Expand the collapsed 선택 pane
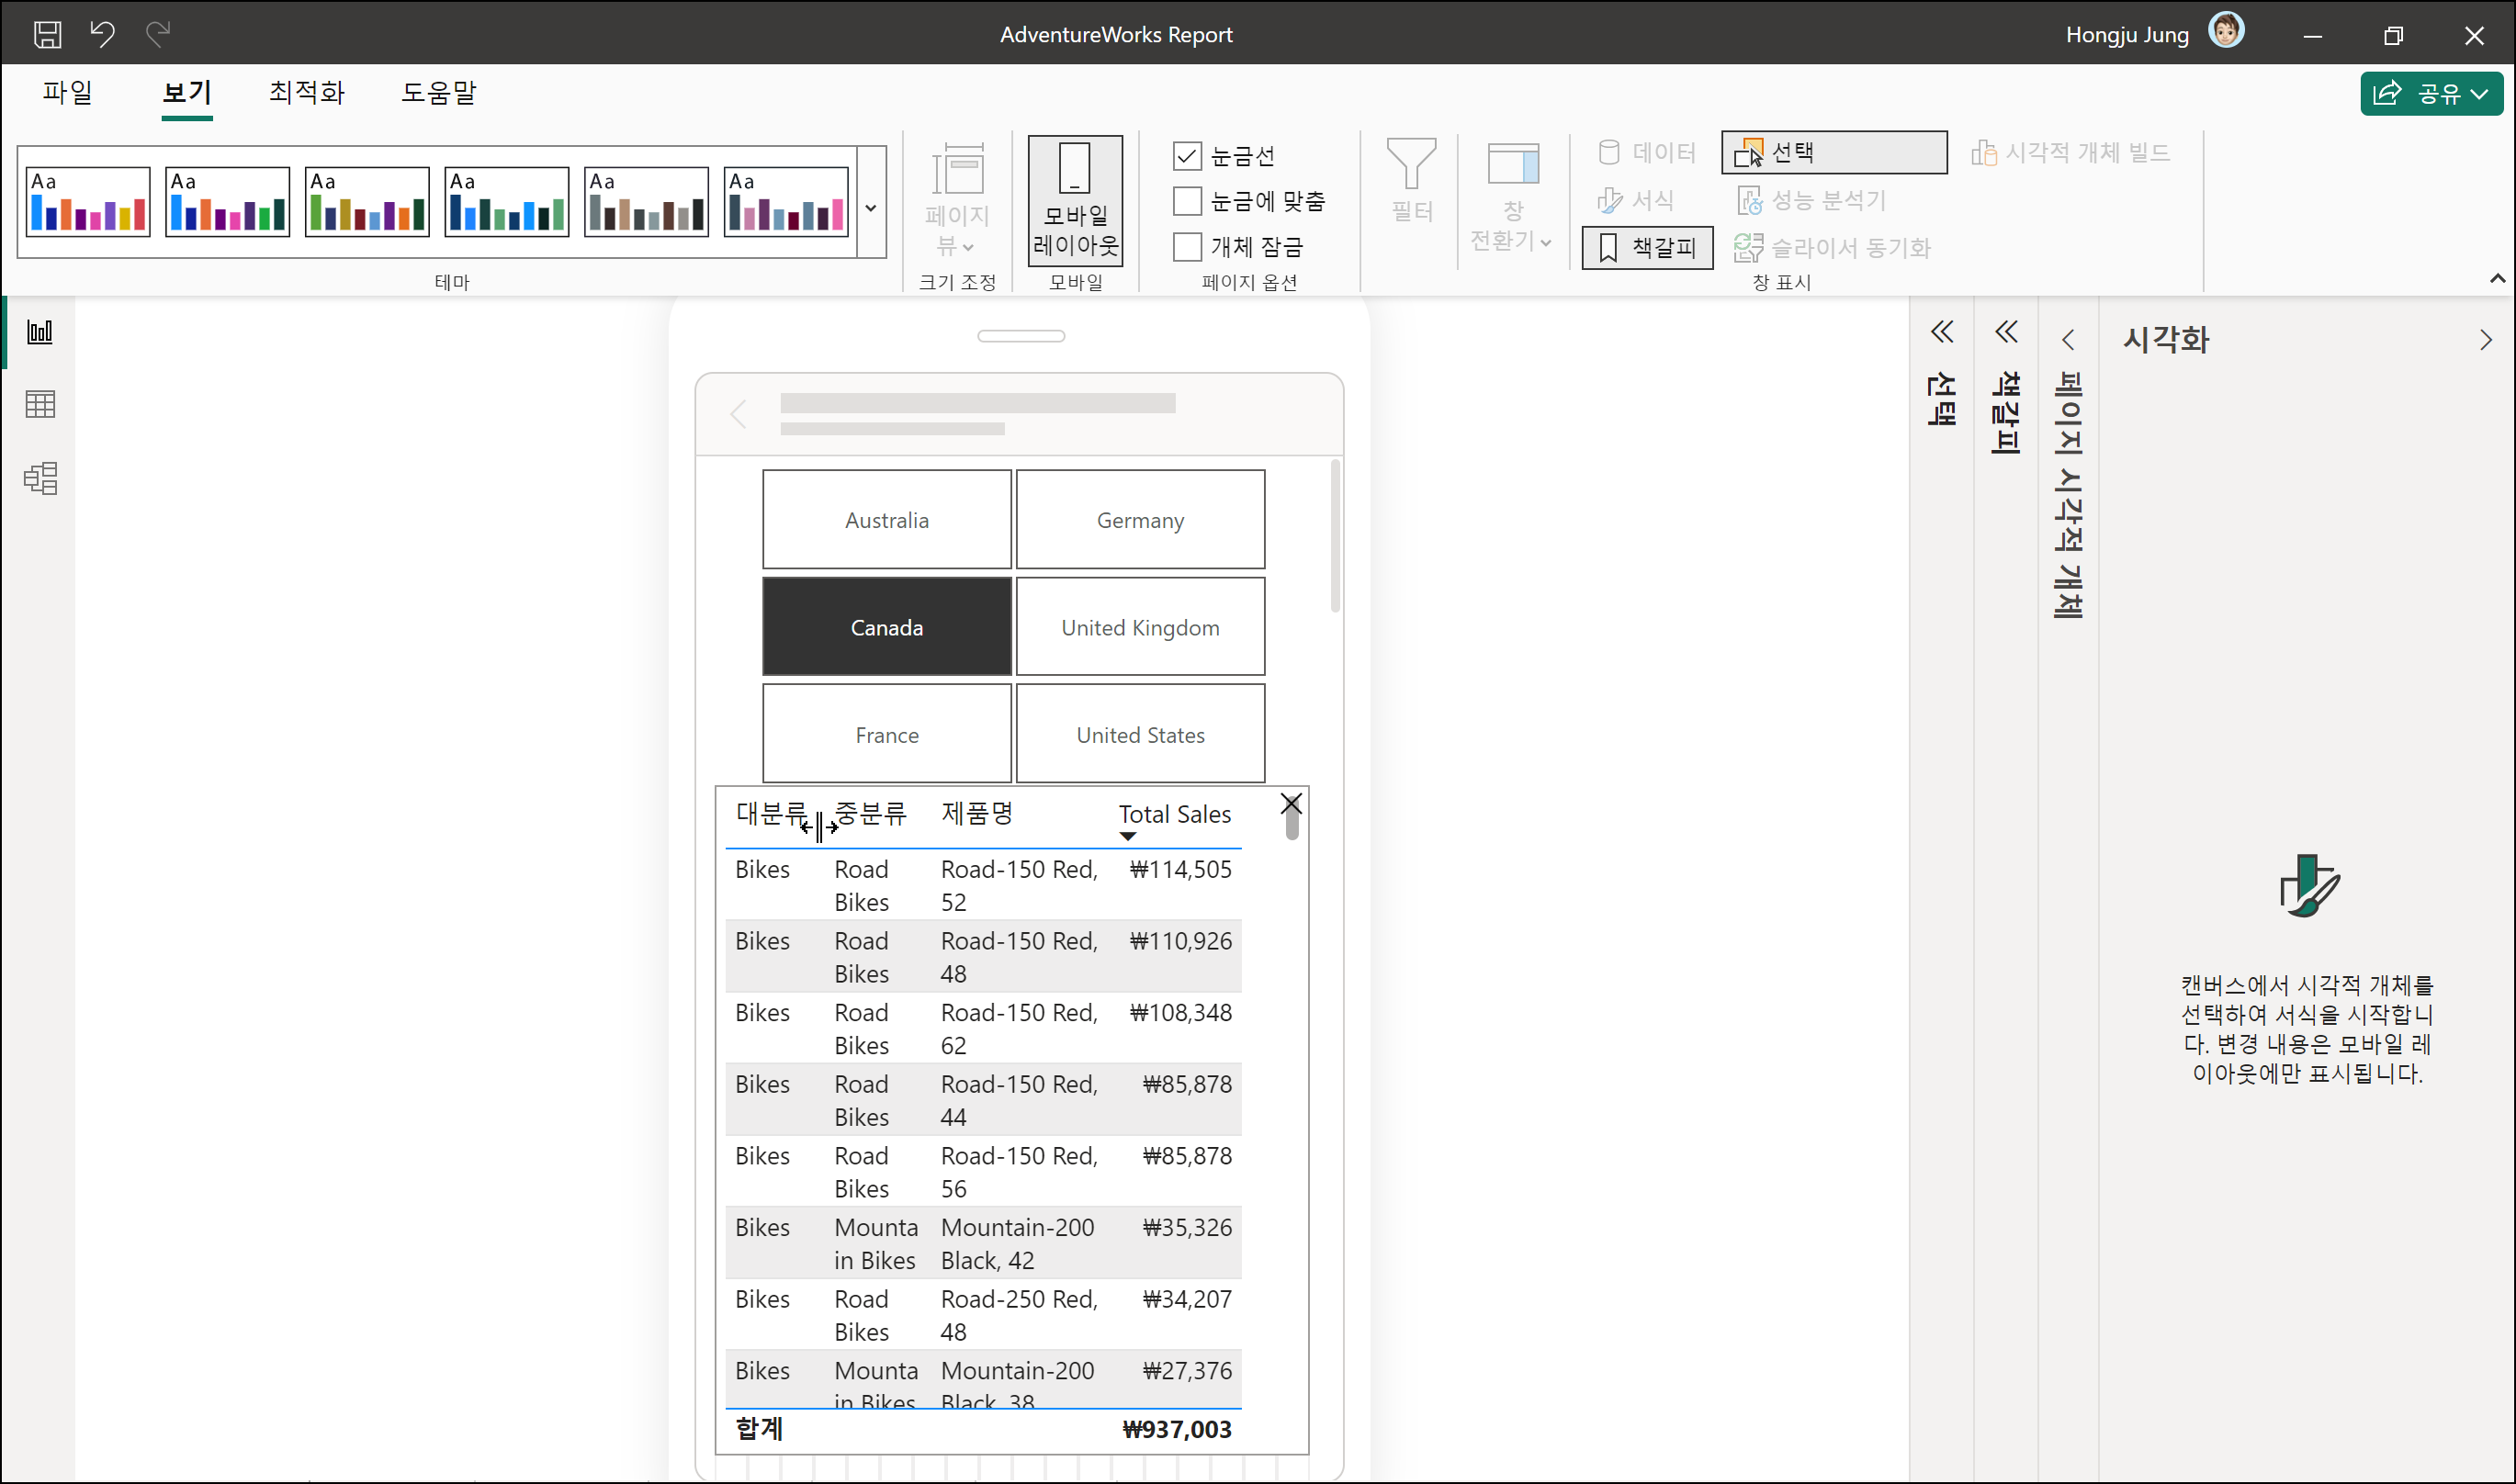 point(1941,332)
